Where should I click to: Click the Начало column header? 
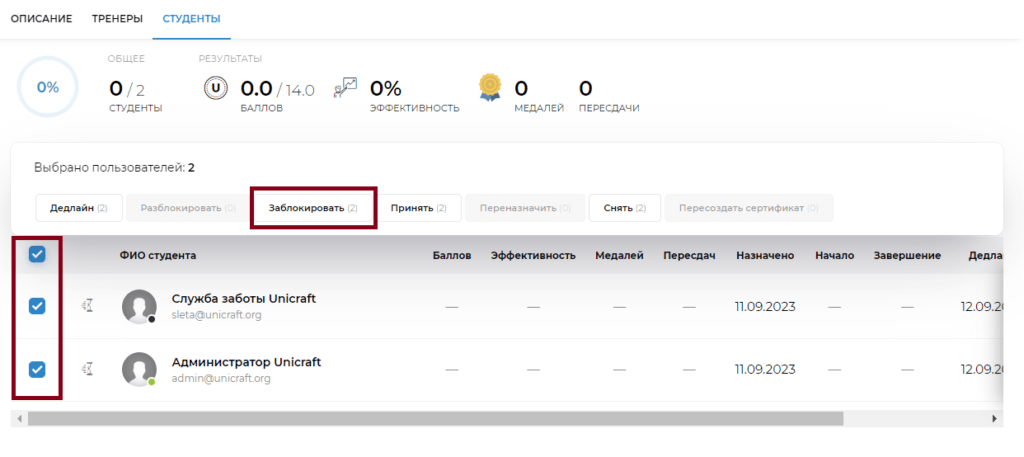(x=835, y=256)
